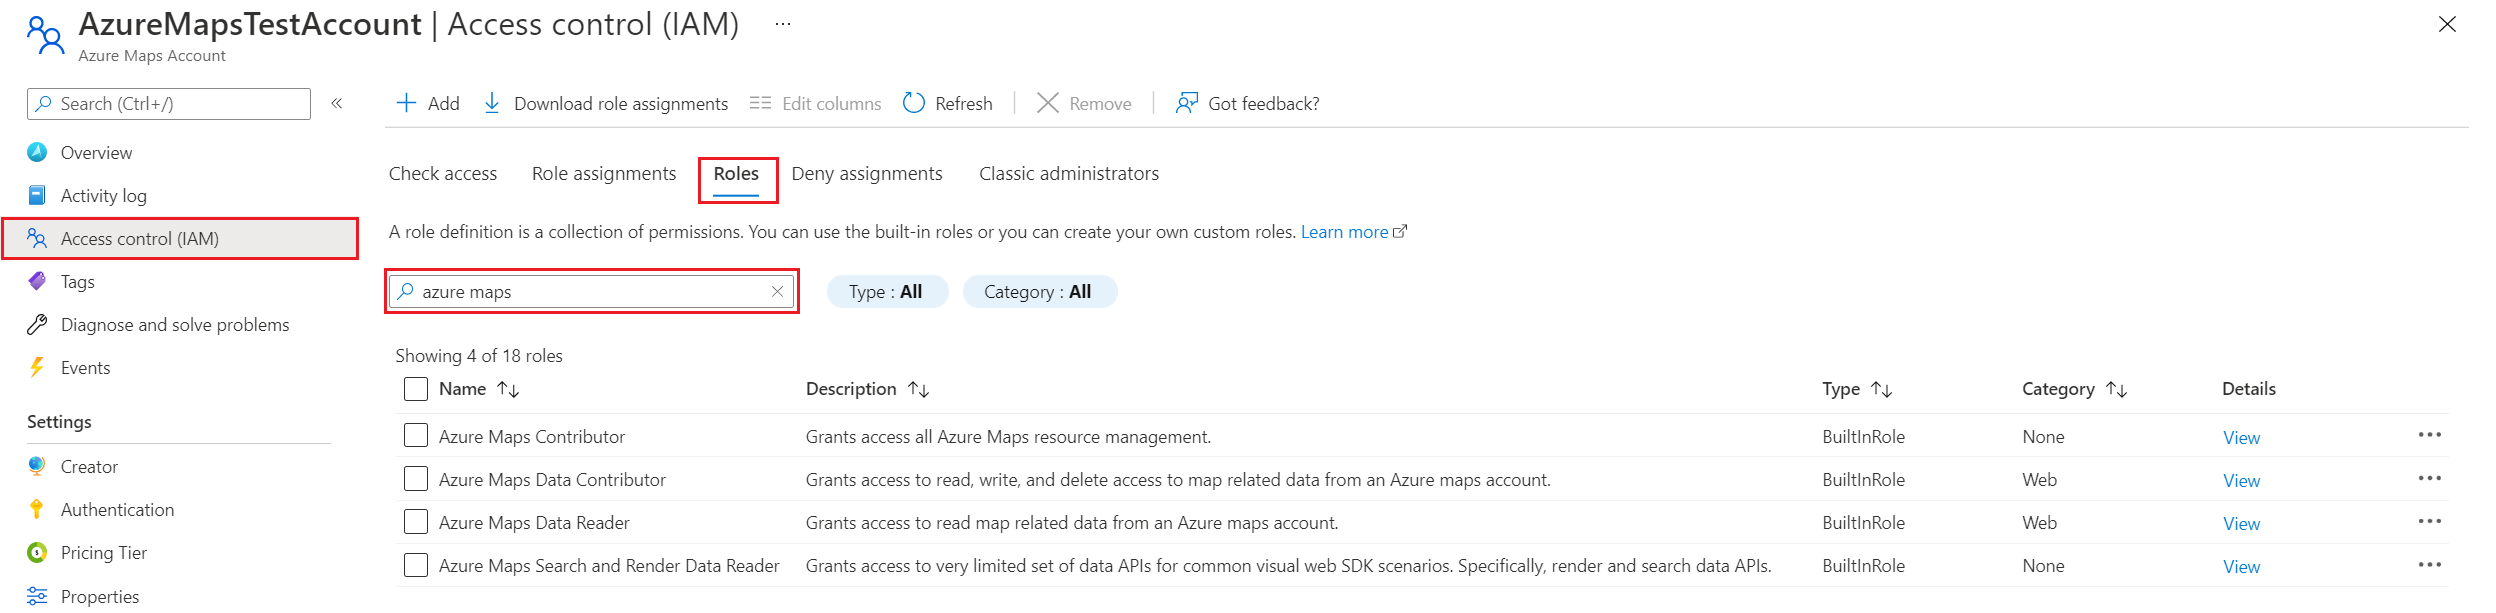Viewport: 2496px width, 613px height.
Task: Open the Learn more link
Action: pyautogui.click(x=1344, y=232)
